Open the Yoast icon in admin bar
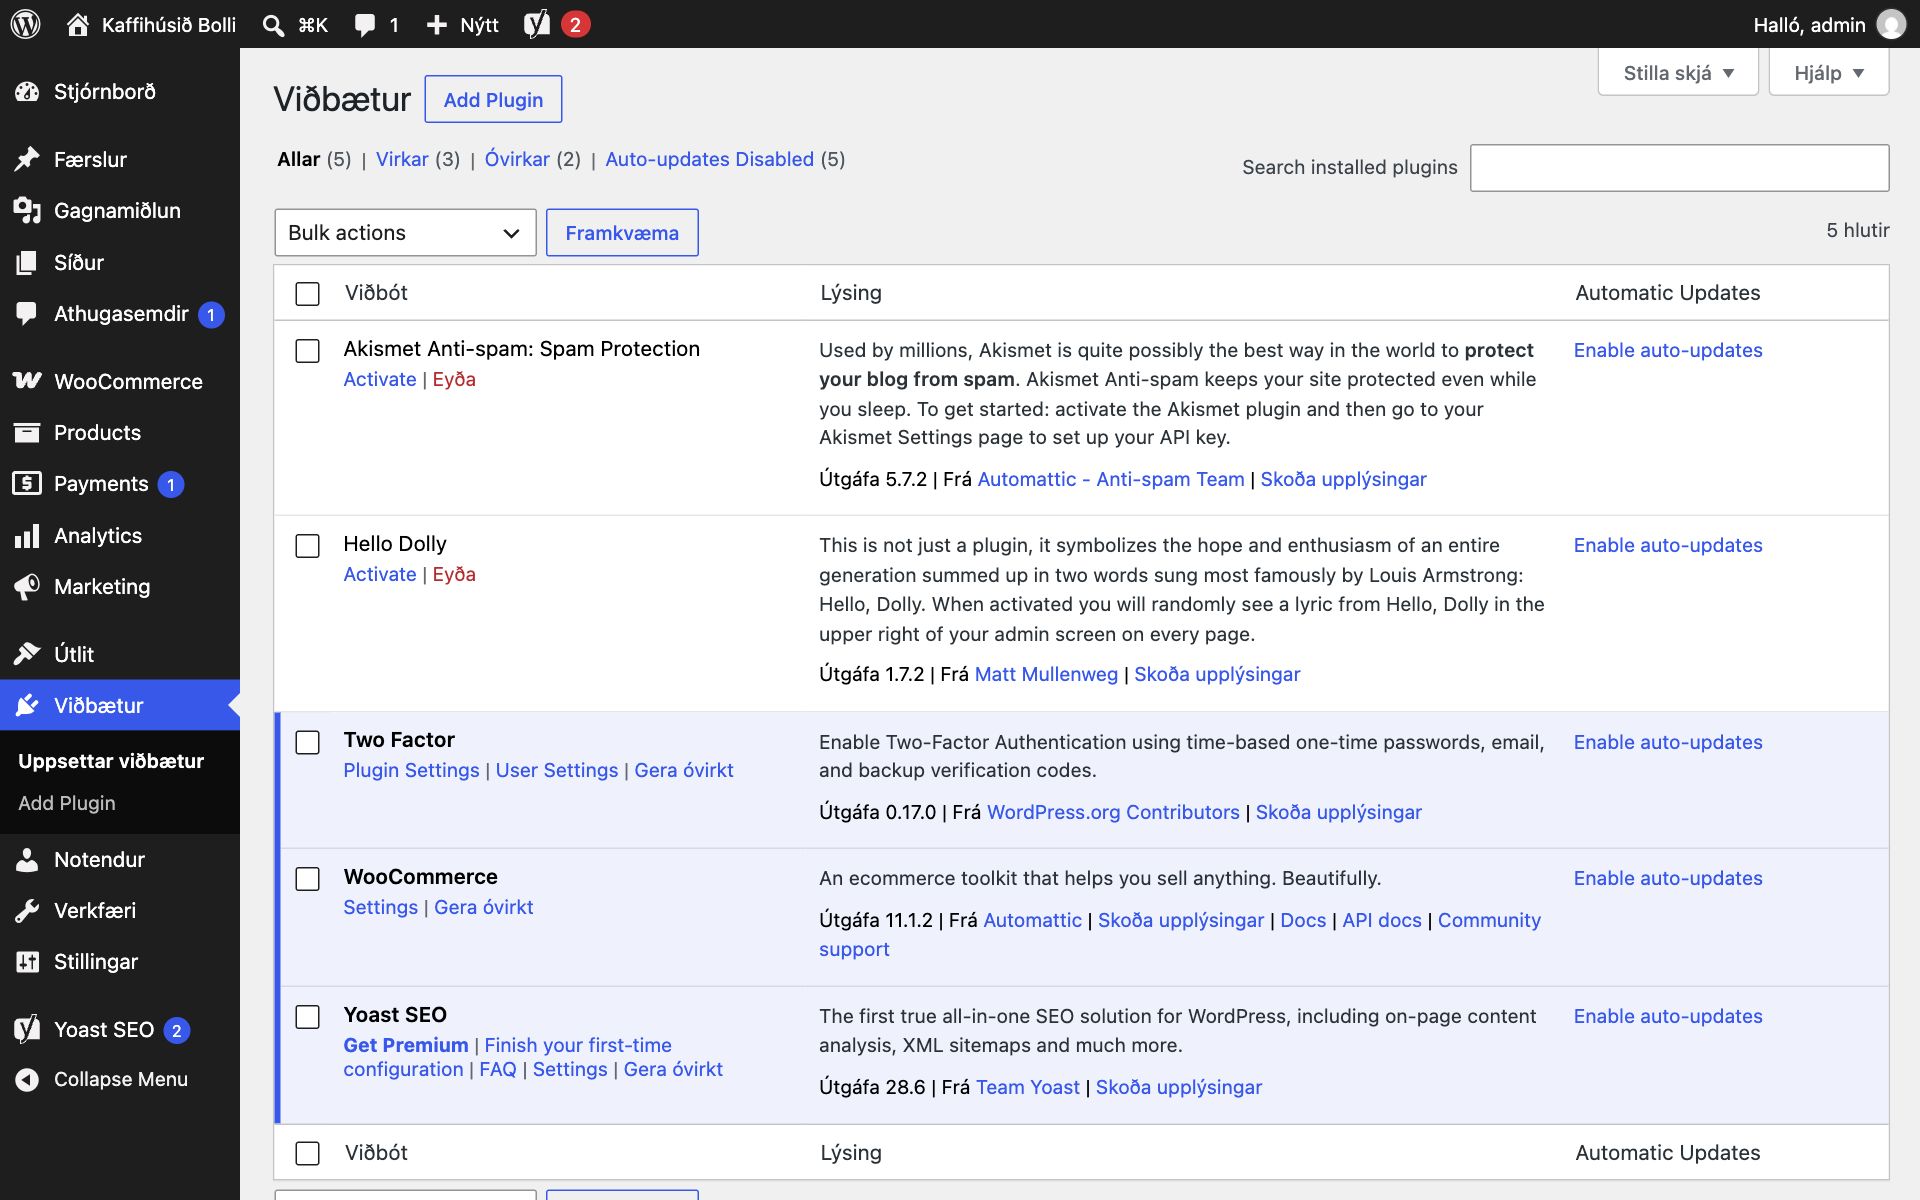Screen dimensions: 1920x1200 537,24
